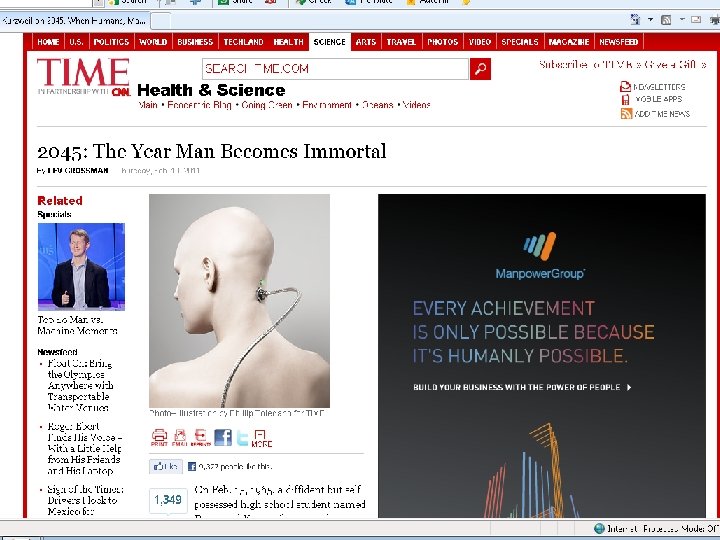This screenshot has height=540, width=720.
Task: Open a new blank browser tab
Action: (x=161, y=21)
